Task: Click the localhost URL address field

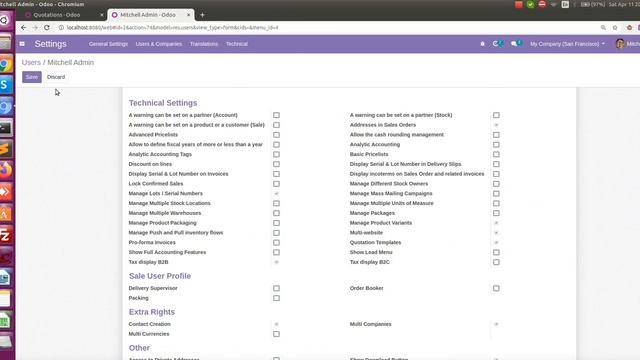Action: [173, 27]
